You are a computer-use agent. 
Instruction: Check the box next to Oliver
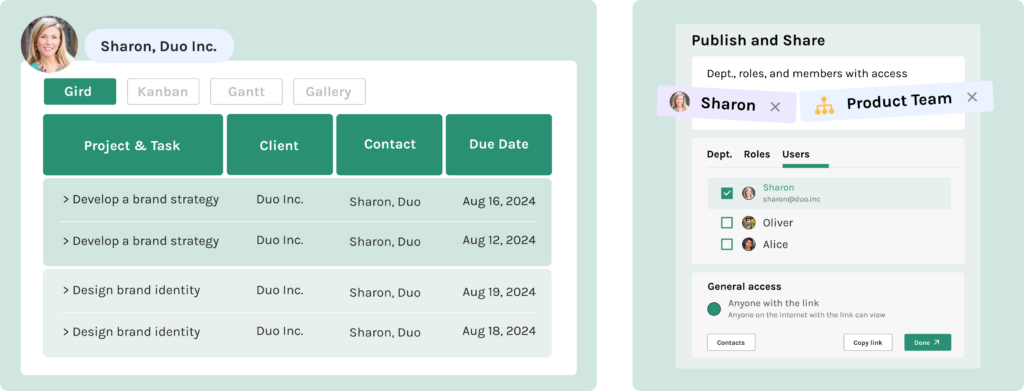tap(727, 223)
